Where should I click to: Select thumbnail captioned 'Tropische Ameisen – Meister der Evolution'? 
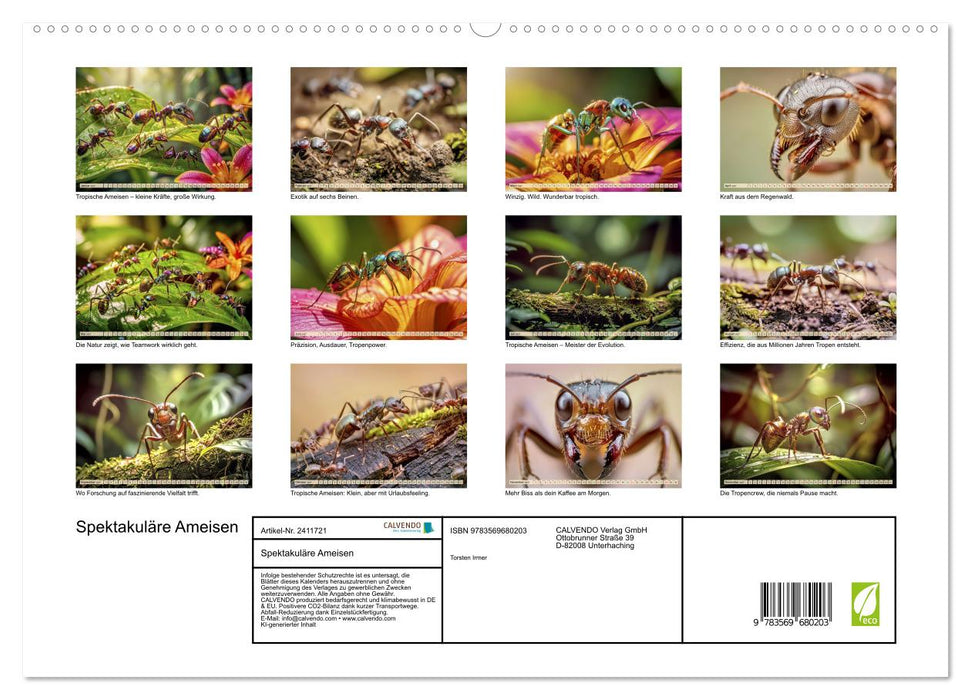[x=593, y=278]
